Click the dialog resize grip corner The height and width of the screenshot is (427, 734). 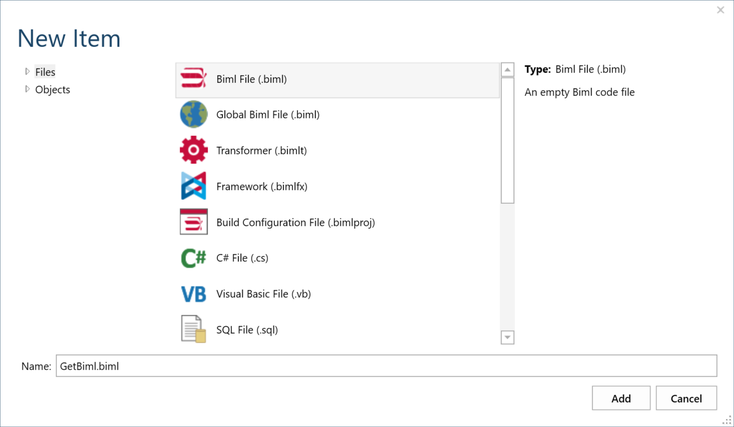tap(727, 421)
